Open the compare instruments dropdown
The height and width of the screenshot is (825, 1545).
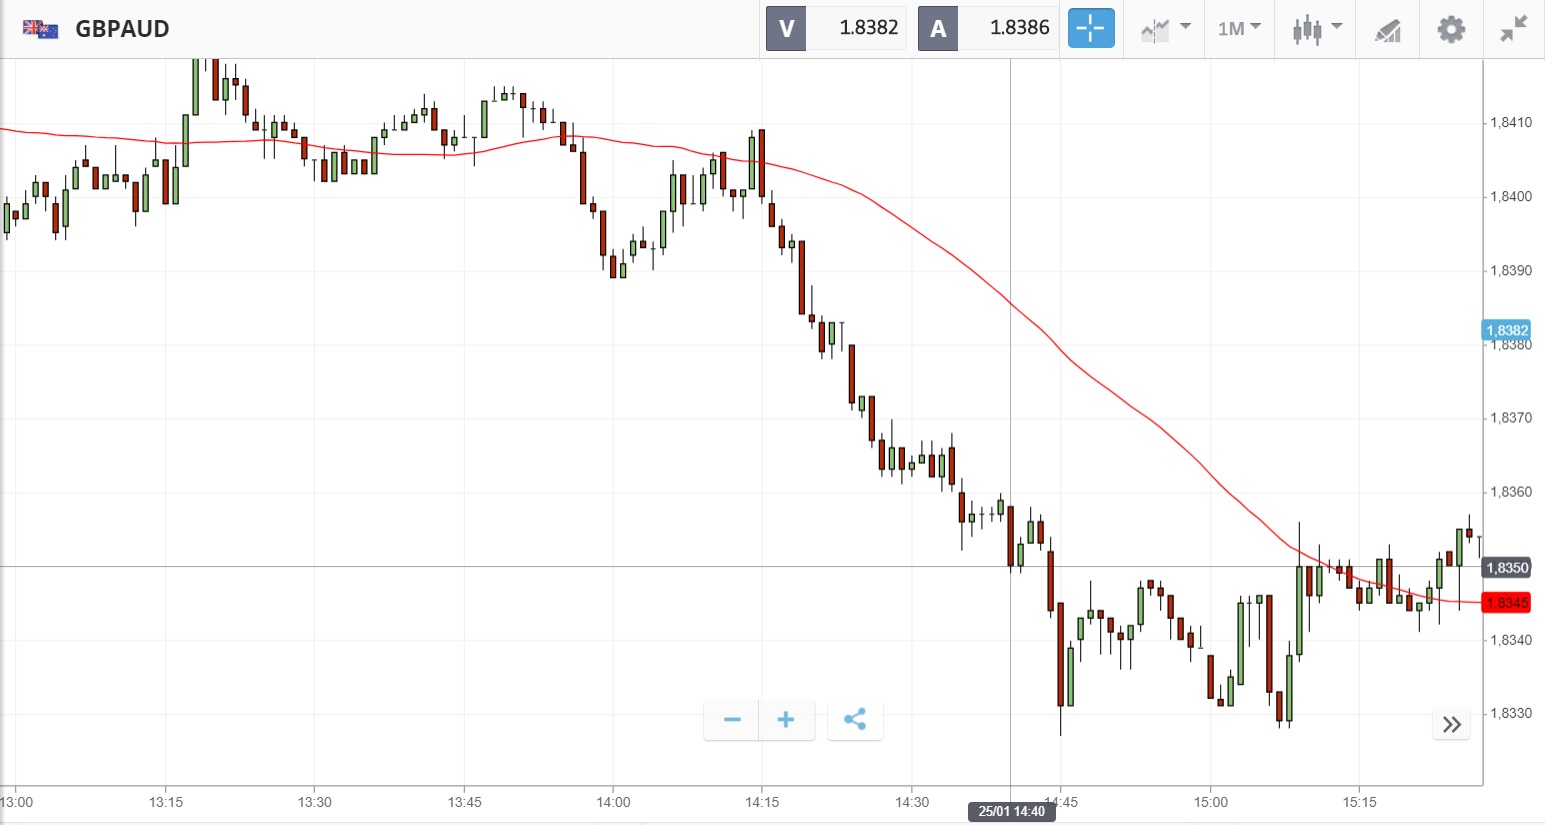(1165, 28)
